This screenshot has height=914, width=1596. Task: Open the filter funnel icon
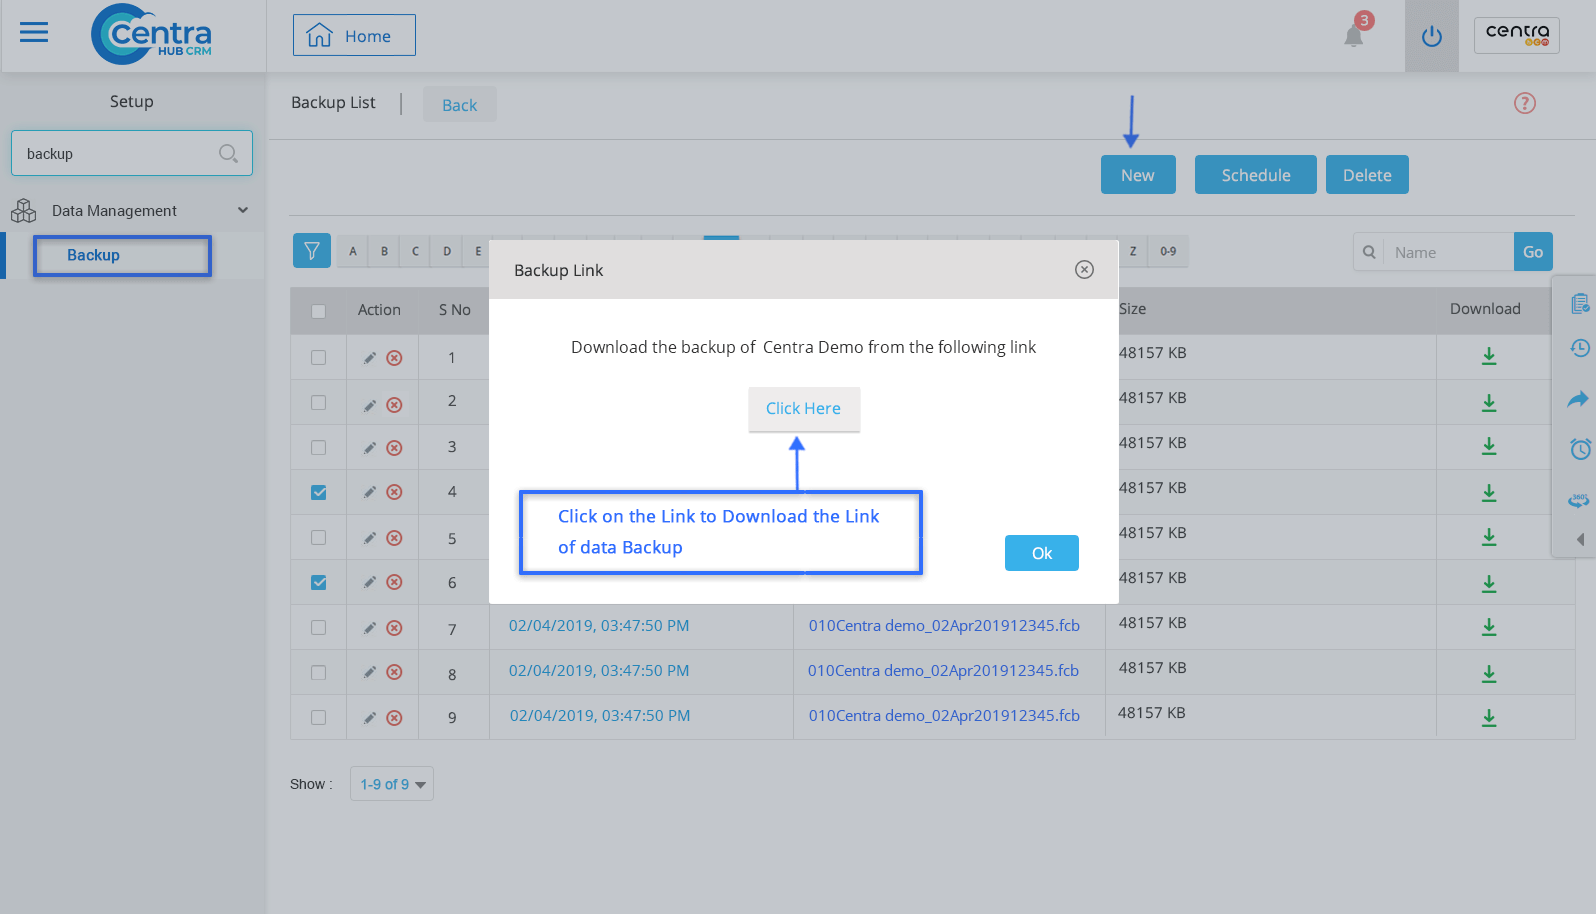(x=312, y=251)
